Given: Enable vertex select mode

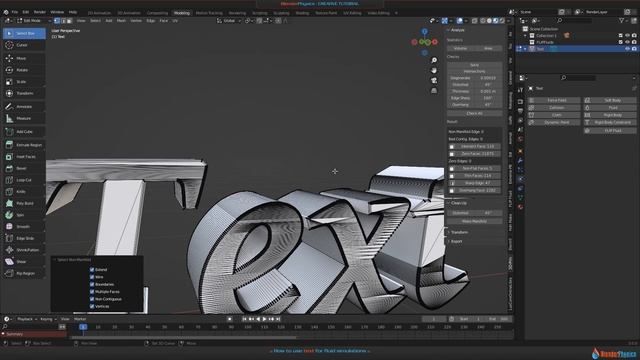Looking at the screenshot, I should tap(57, 20).
